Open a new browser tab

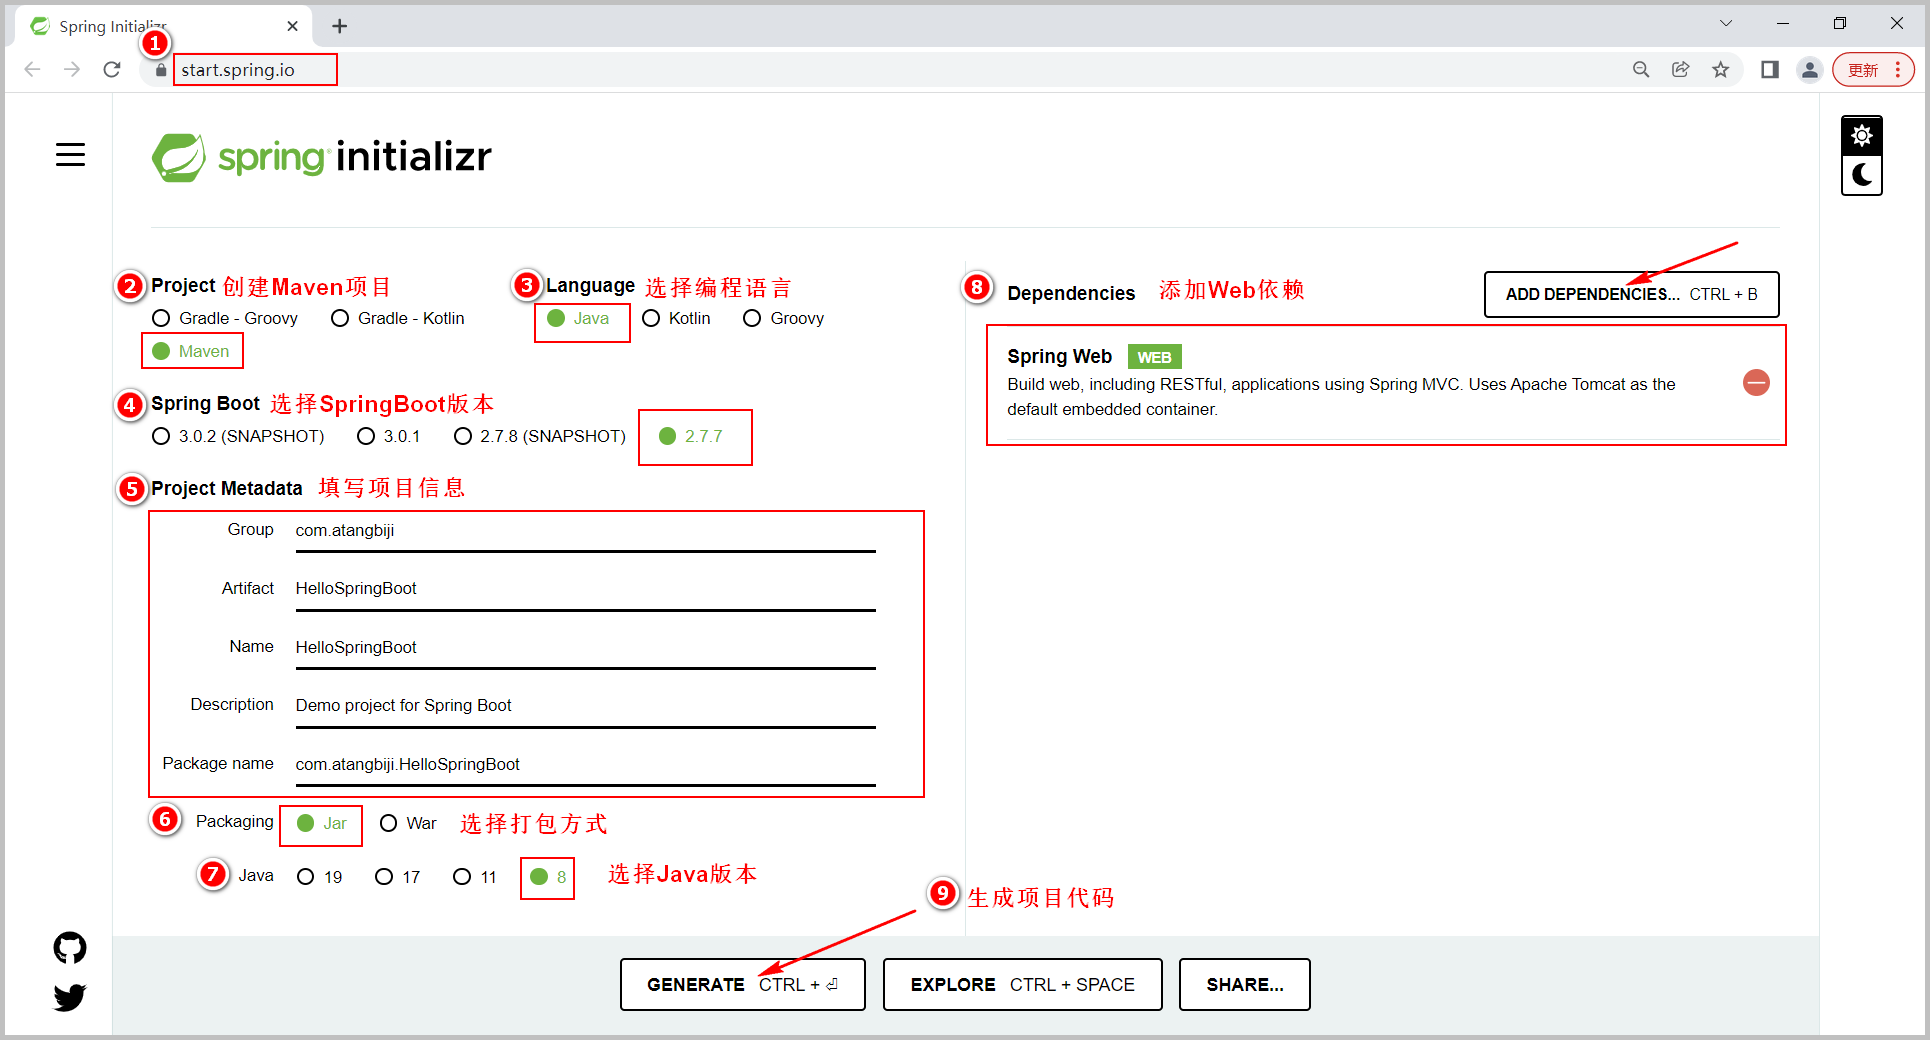tap(340, 26)
